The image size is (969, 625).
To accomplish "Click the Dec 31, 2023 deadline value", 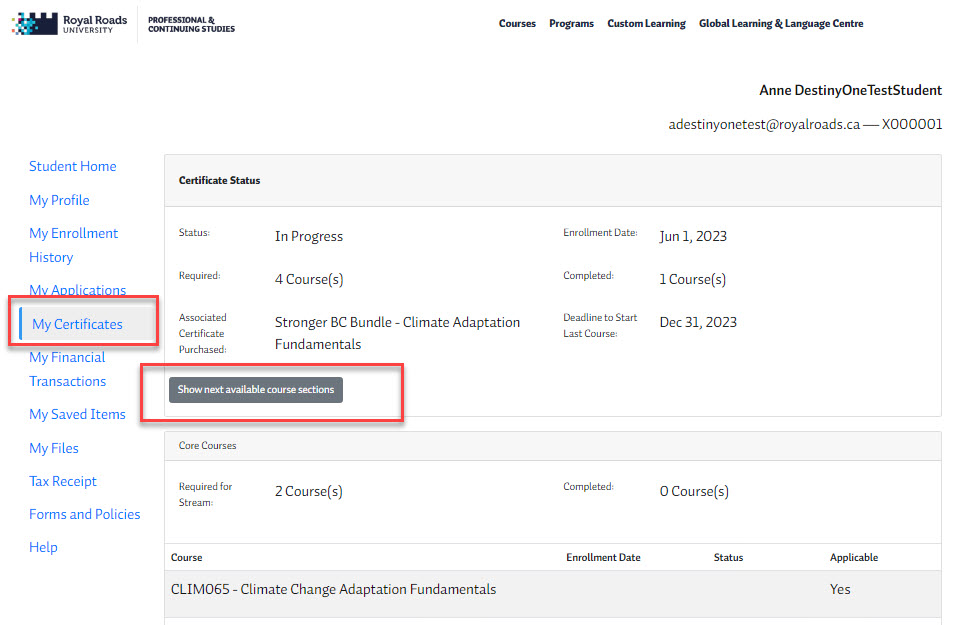I will (x=698, y=322).
